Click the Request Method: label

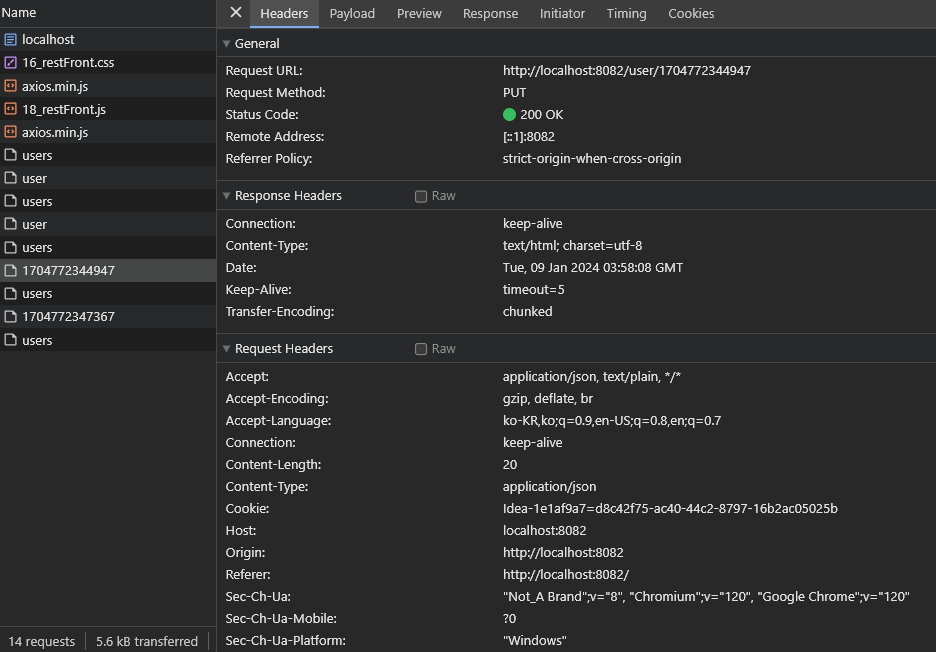pos(275,93)
